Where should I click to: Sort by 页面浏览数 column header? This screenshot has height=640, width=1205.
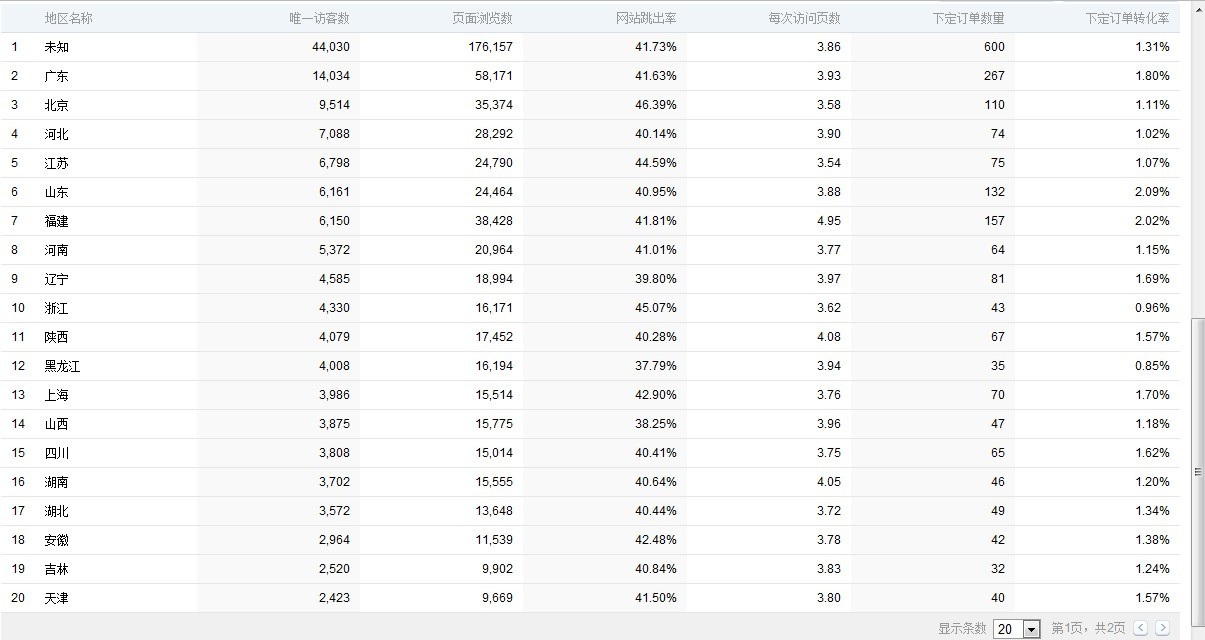(482, 18)
